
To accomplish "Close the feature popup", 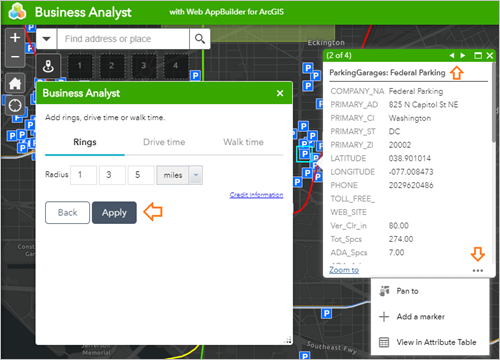I will [489, 56].
